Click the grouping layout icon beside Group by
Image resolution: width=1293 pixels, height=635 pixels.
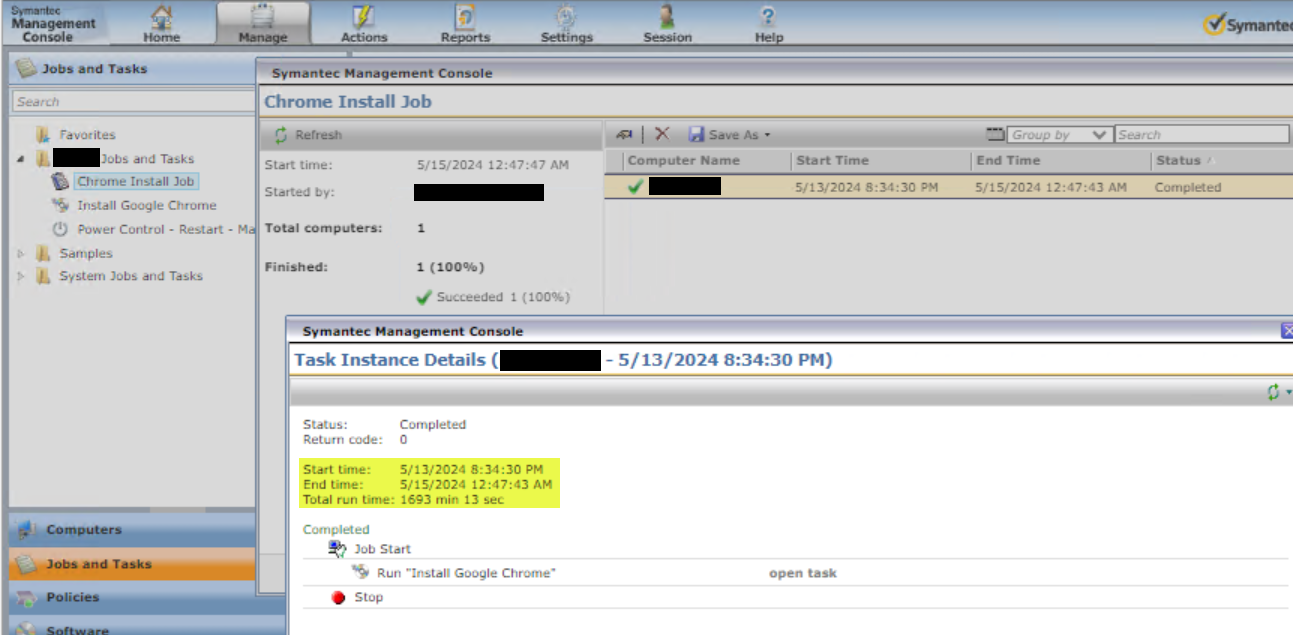click(x=995, y=134)
